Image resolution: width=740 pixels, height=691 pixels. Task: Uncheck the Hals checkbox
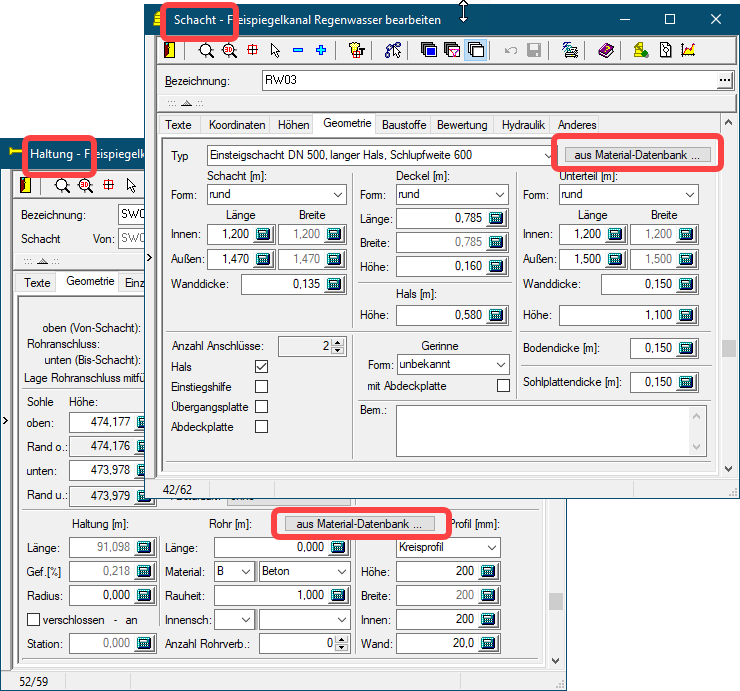(x=261, y=367)
